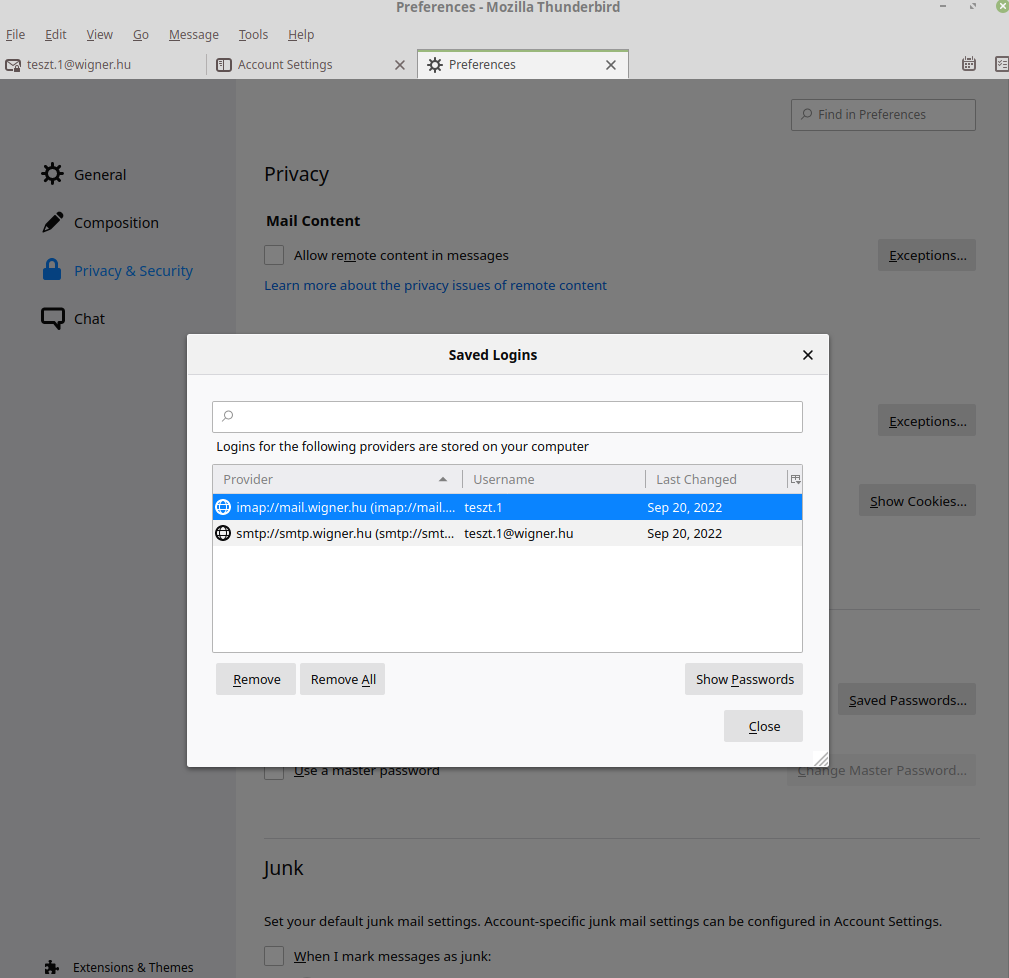Click username teszt.1@wigner.hu in logins table
The height and width of the screenshot is (978, 1009).
(x=519, y=533)
